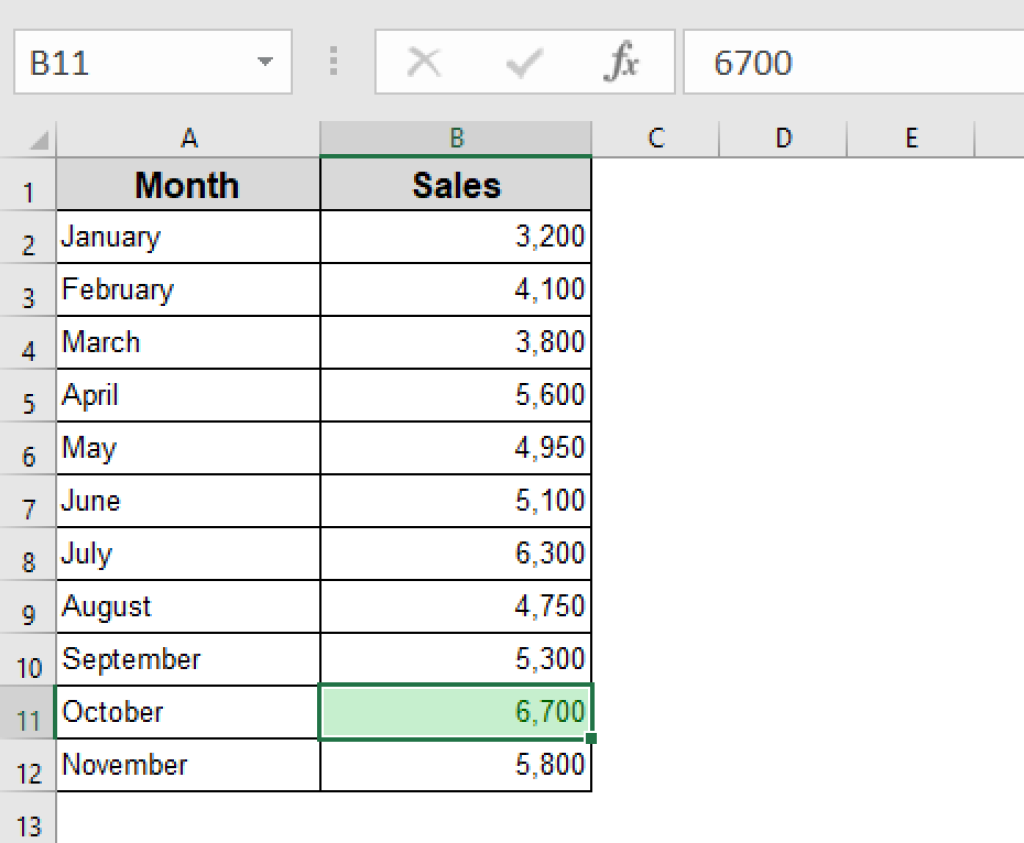Click the Insert Function fx icon
1024x843 pixels.
(623, 62)
